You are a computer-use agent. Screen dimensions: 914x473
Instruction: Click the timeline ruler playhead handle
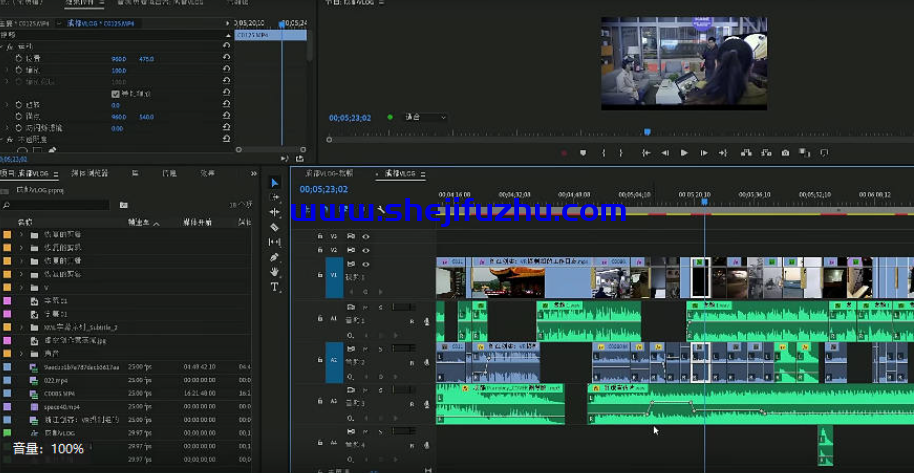704,201
